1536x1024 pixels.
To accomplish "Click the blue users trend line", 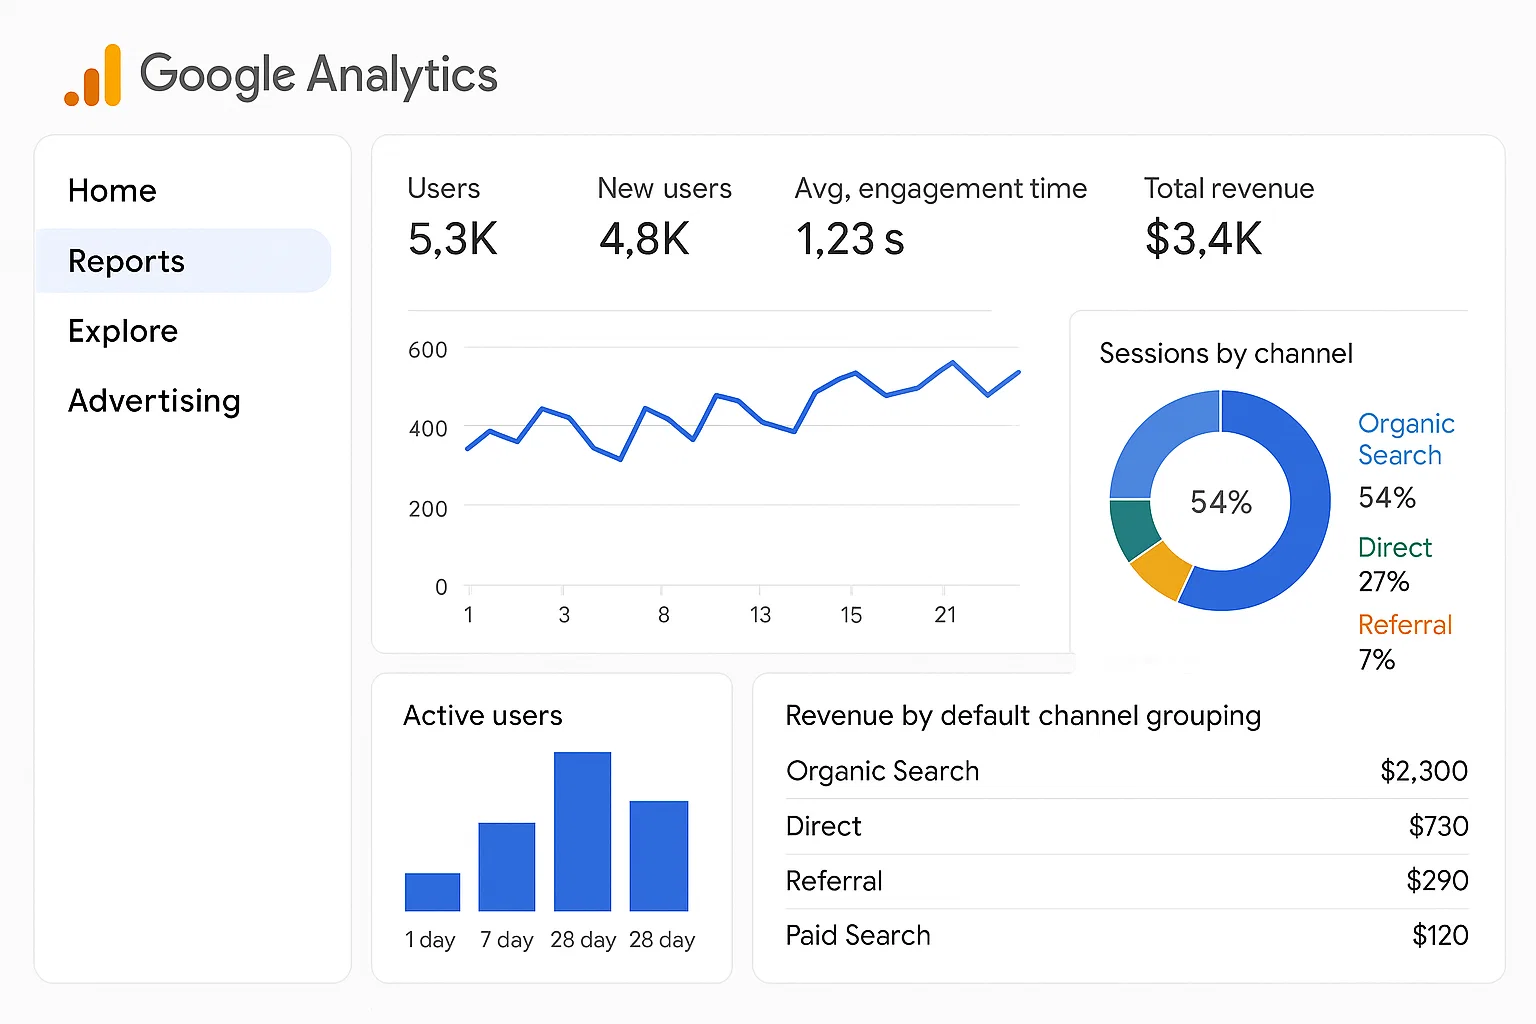I will (x=743, y=409).
